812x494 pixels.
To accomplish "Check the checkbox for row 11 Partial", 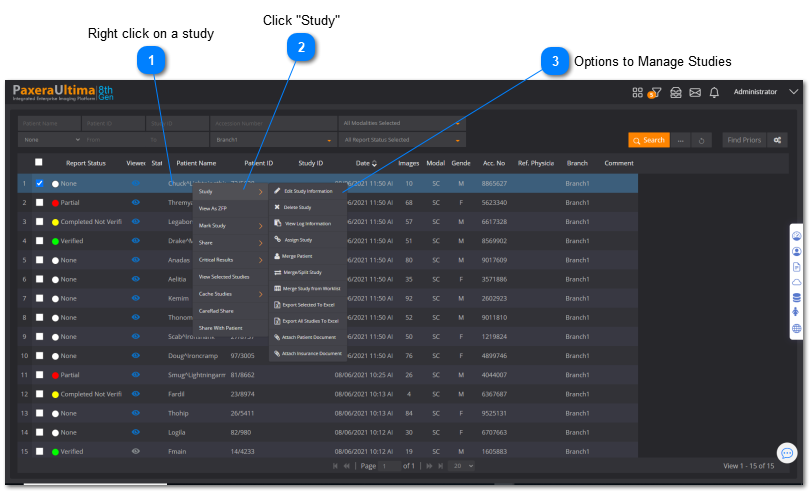I will [39, 375].
